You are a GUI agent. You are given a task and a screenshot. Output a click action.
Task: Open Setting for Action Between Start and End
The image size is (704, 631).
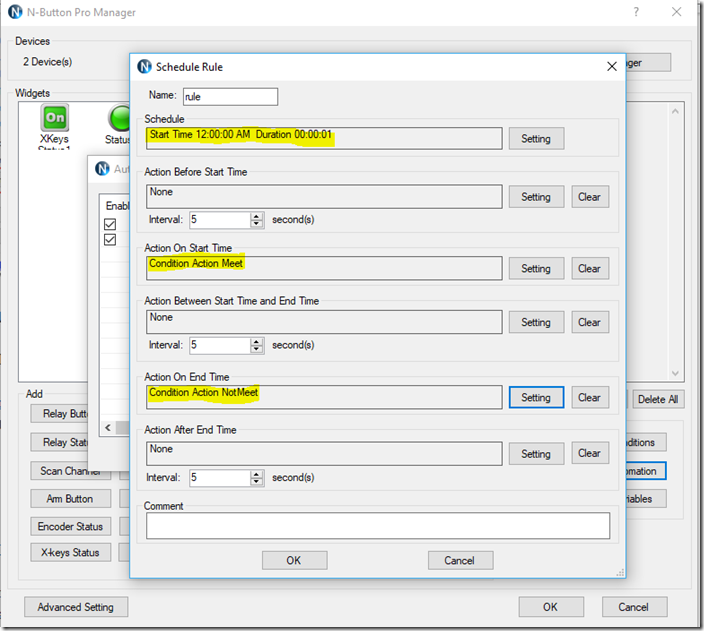(x=536, y=322)
